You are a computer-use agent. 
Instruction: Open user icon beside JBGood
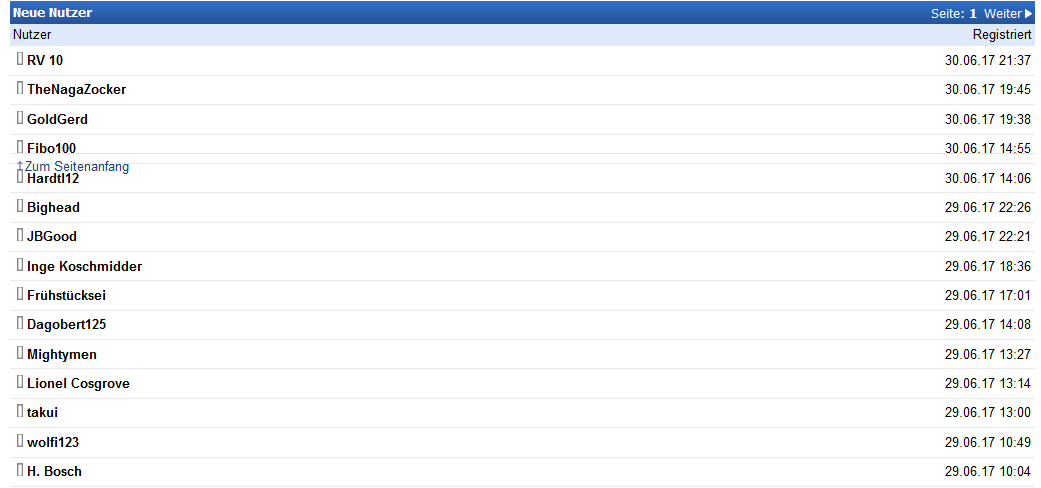(x=20, y=235)
